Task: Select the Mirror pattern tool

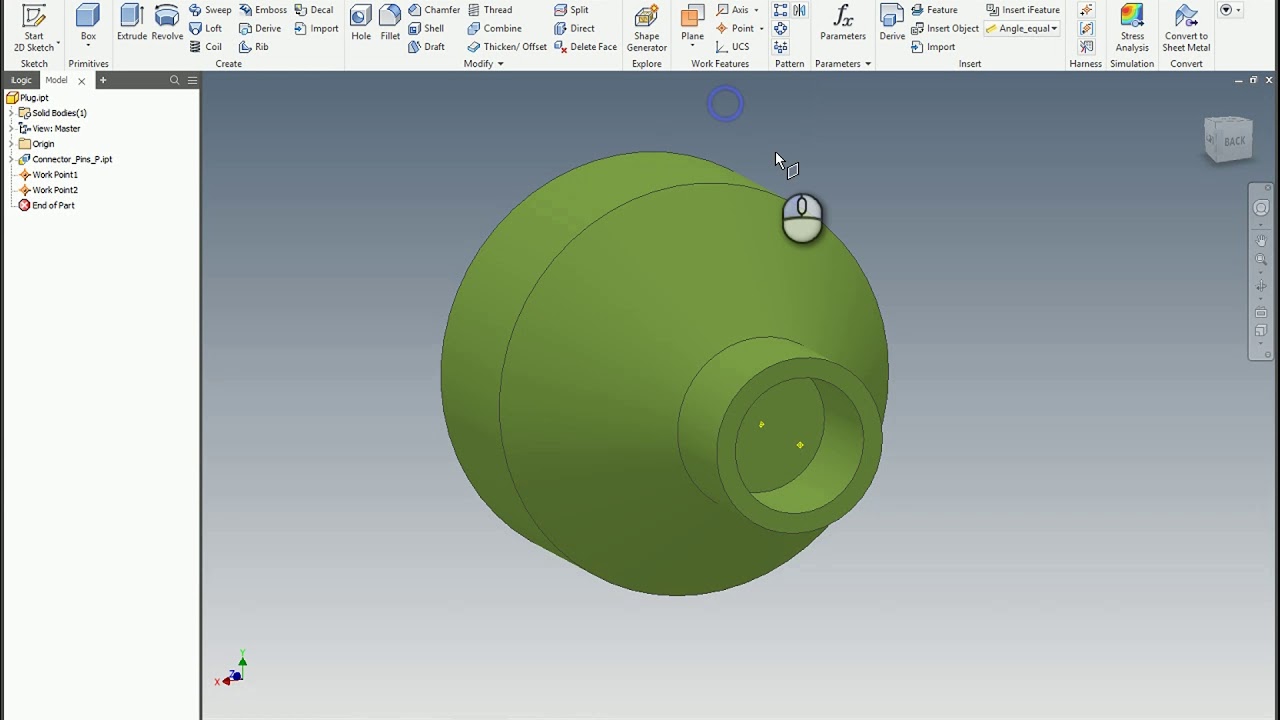Action: click(x=799, y=10)
